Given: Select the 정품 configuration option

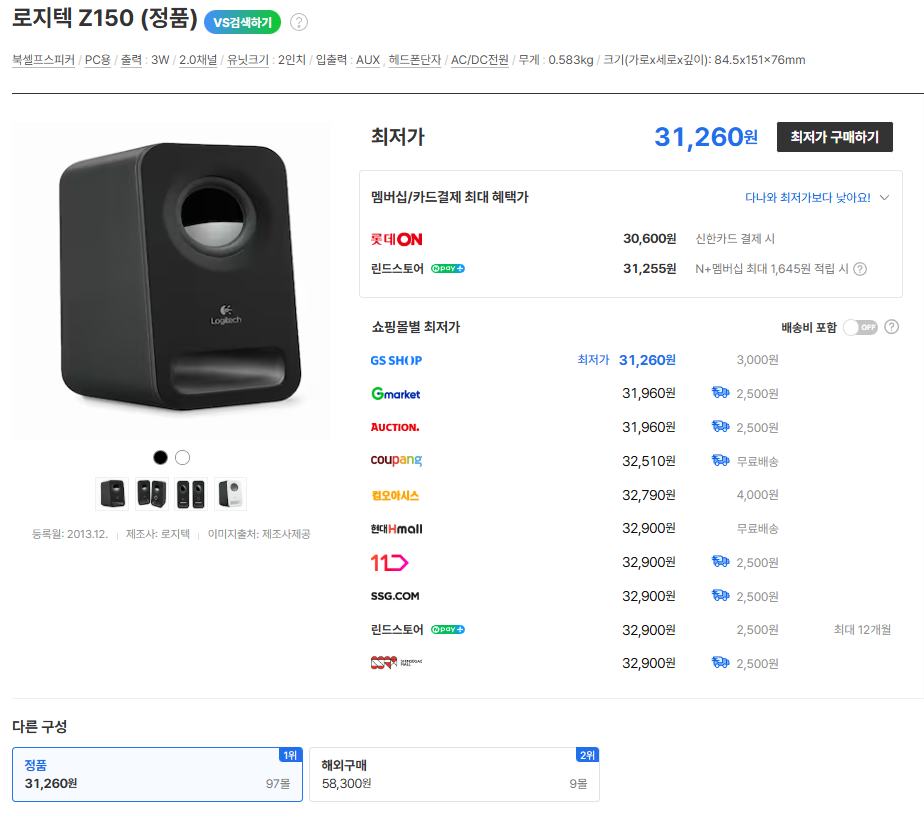Looking at the screenshot, I should click(157, 774).
